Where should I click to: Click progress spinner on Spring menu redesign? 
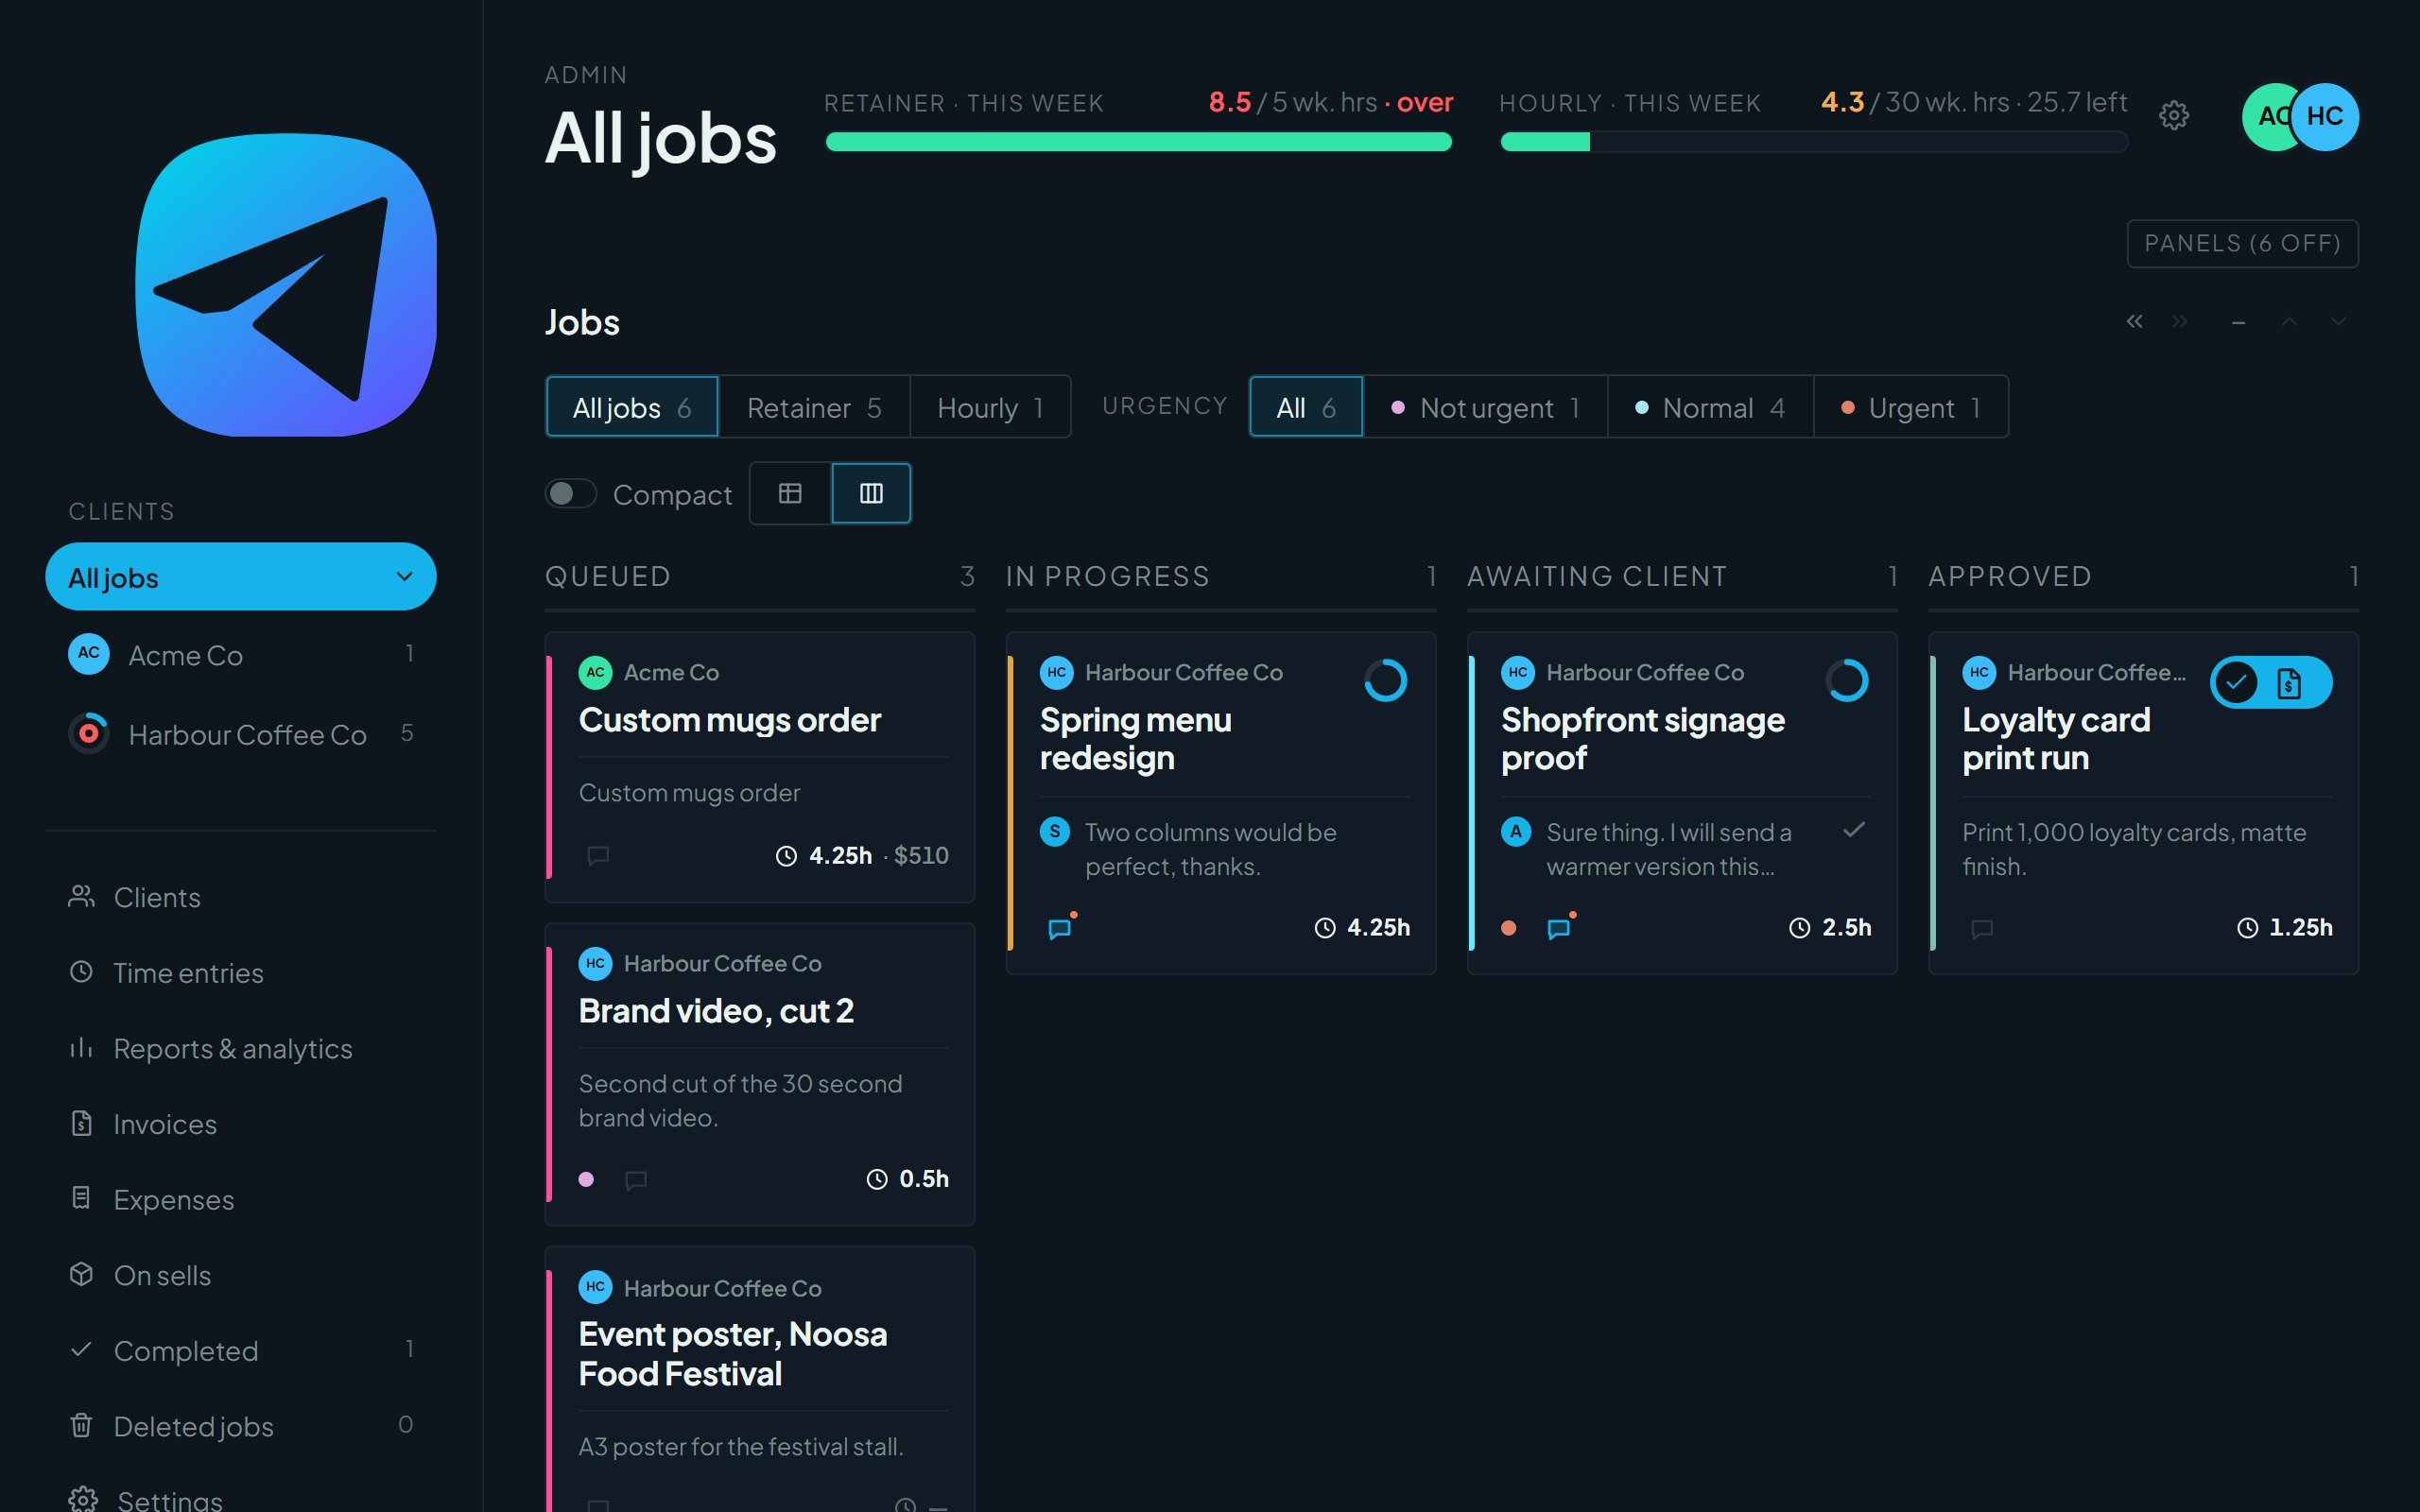click(1385, 681)
